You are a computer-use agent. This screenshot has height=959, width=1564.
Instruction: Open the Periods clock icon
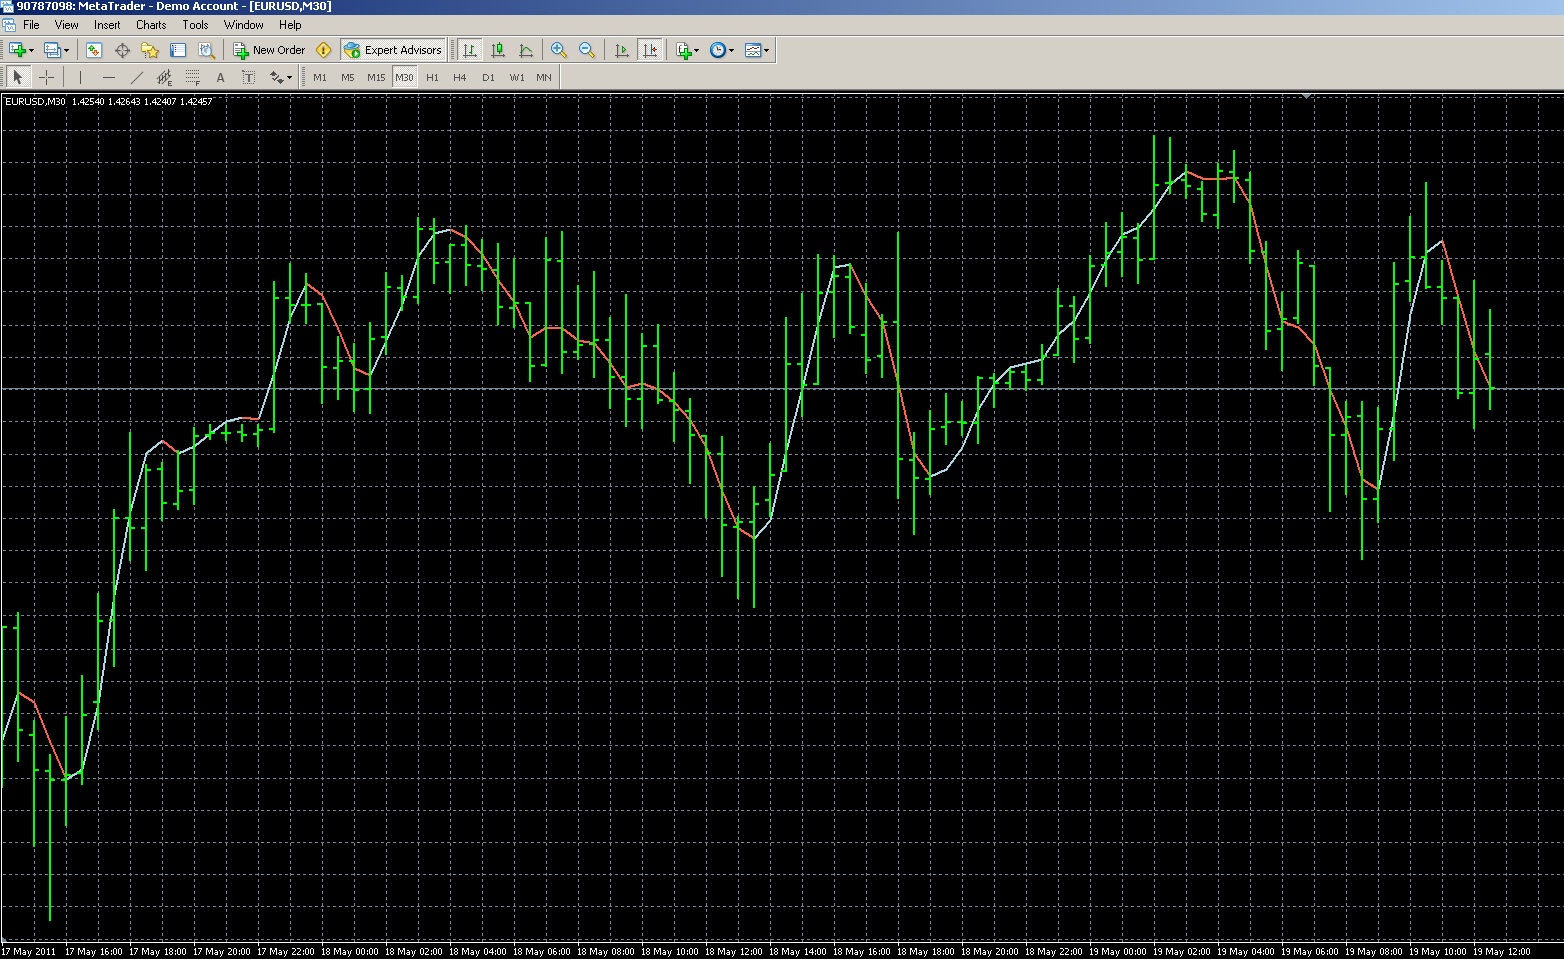[x=718, y=50]
